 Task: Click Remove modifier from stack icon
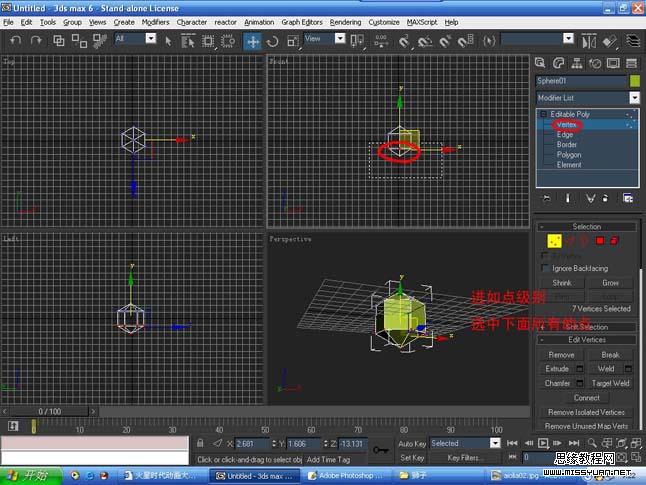coord(605,198)
